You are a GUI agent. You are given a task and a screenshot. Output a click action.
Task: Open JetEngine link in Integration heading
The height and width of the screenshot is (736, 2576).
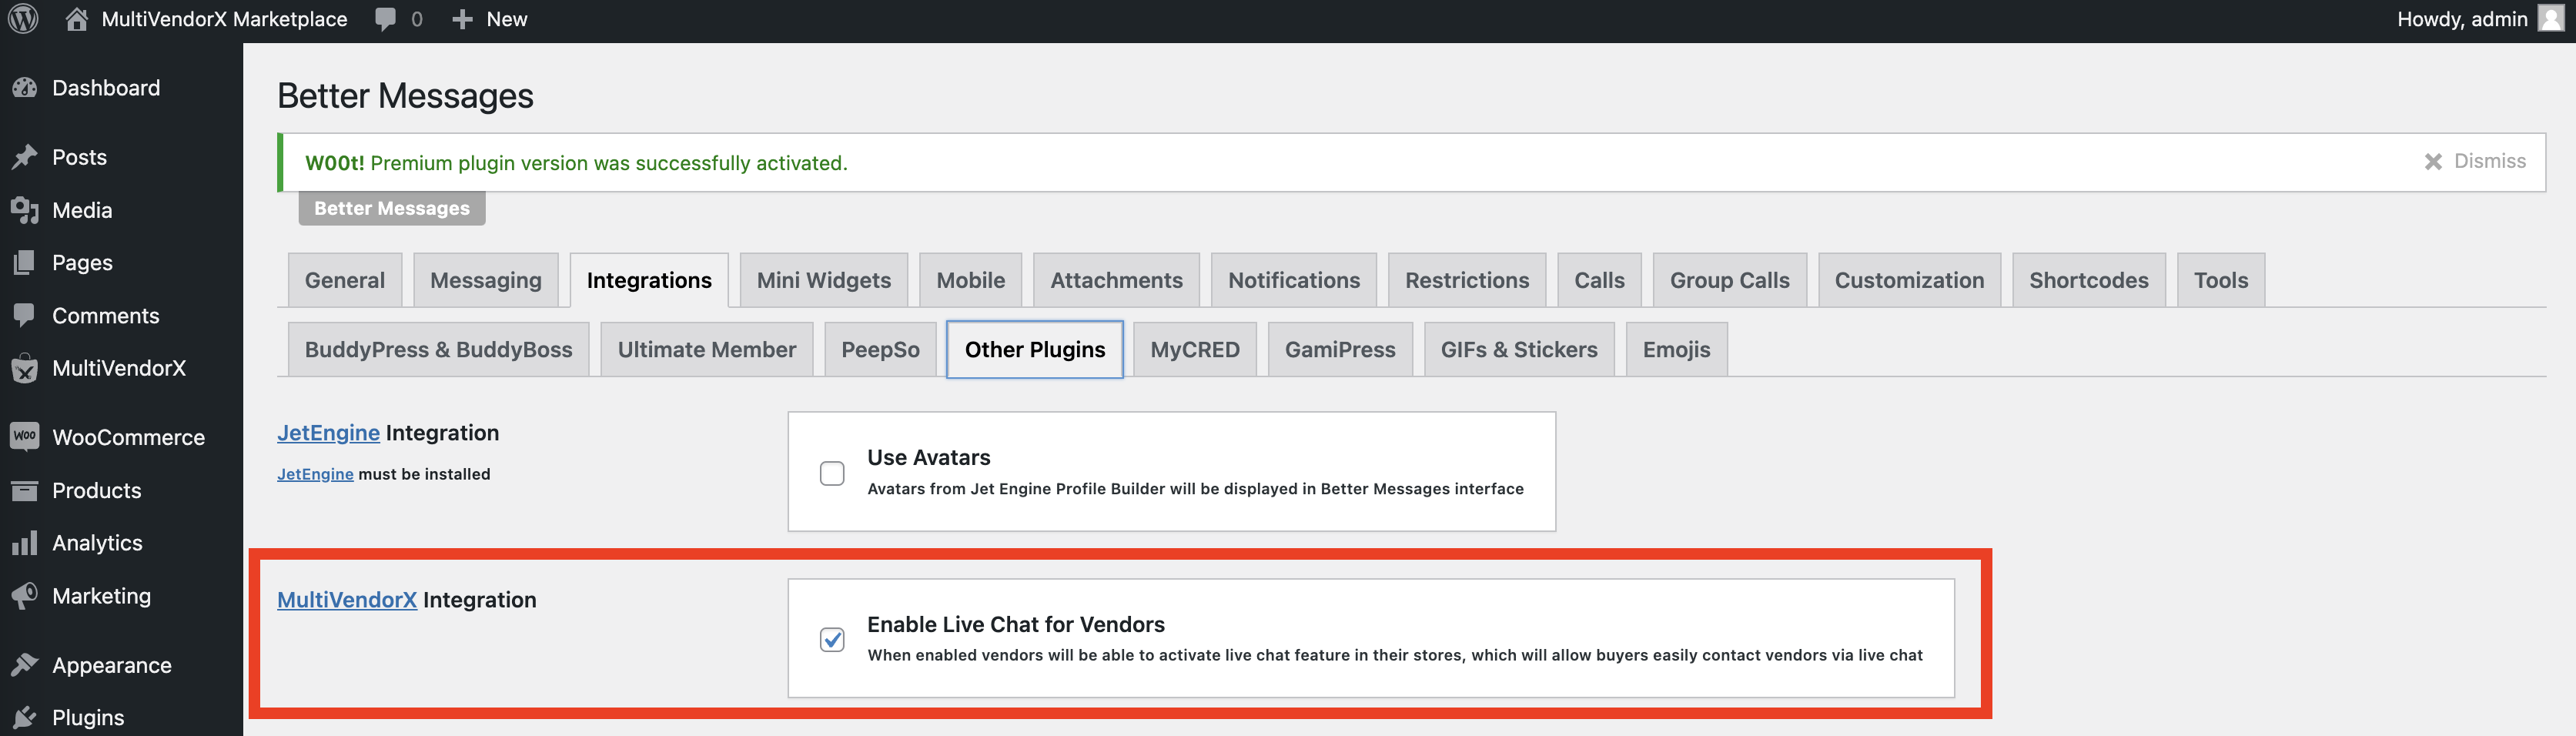coord(328,433)
